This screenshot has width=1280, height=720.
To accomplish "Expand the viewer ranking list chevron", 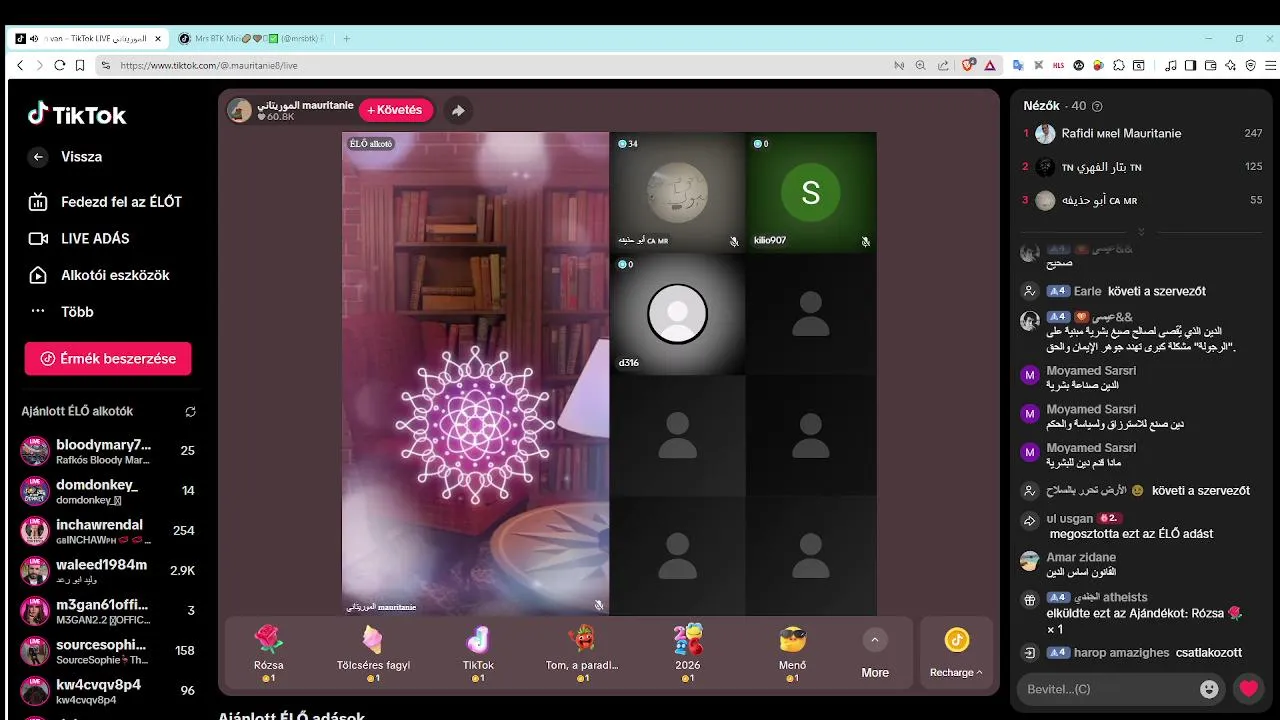I will click(x=1141, y=231).
